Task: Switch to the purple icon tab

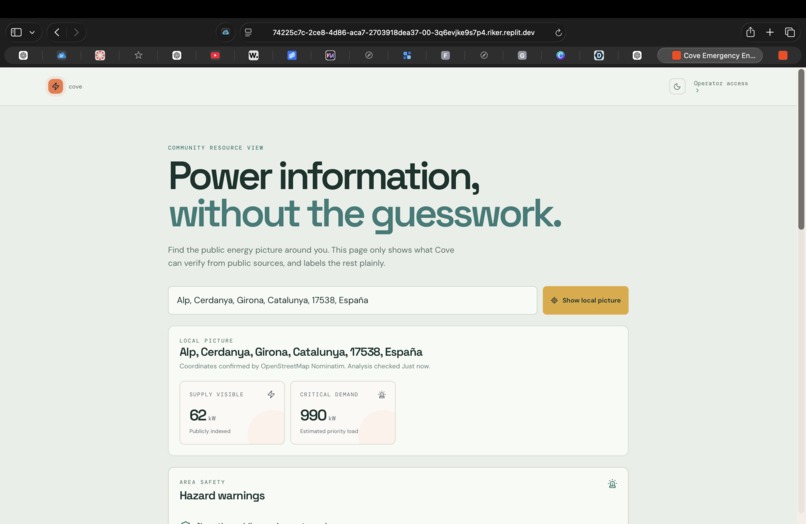Action: point(330,56)
